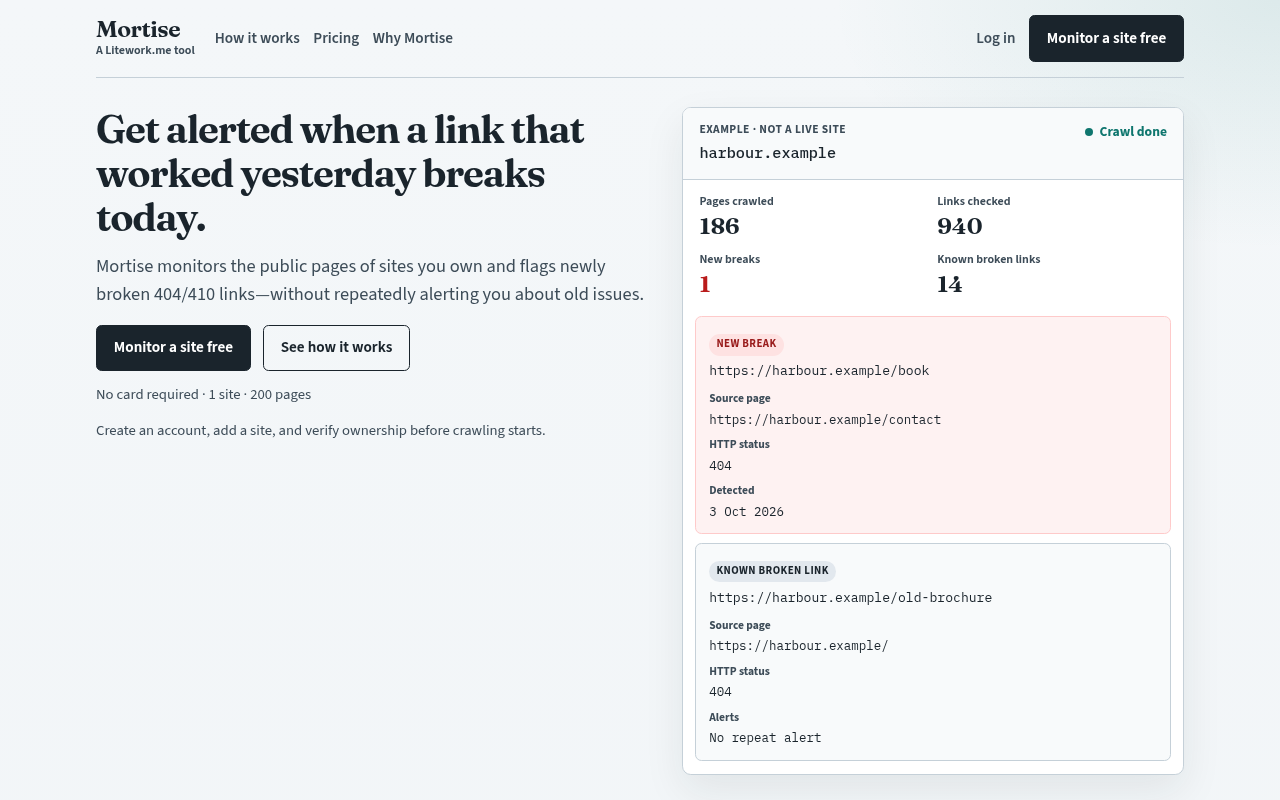Click the Log in link
The height and width of the screenshot is (800, 1280).
click(995, 38)
